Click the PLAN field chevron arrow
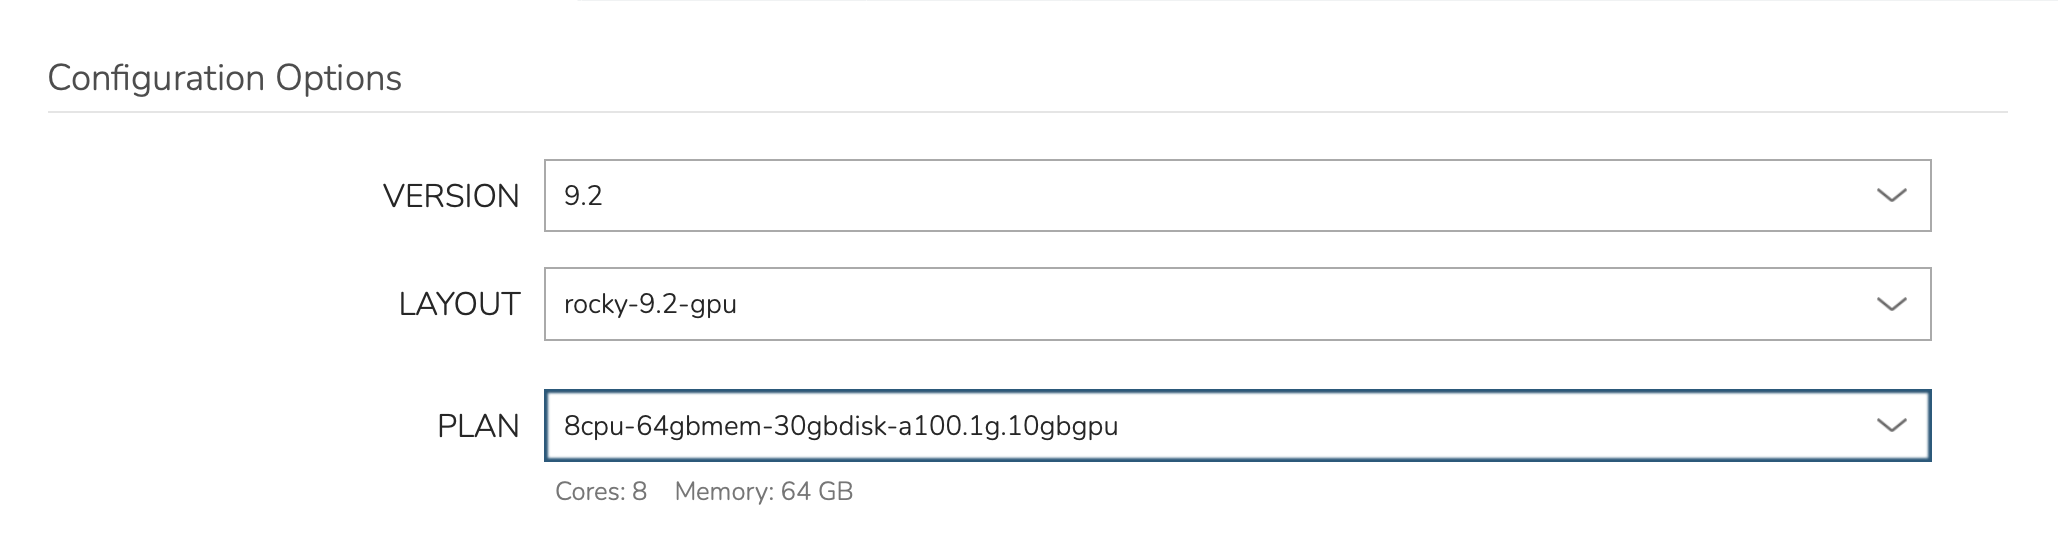2058x534 pixels. [1891, 426]
